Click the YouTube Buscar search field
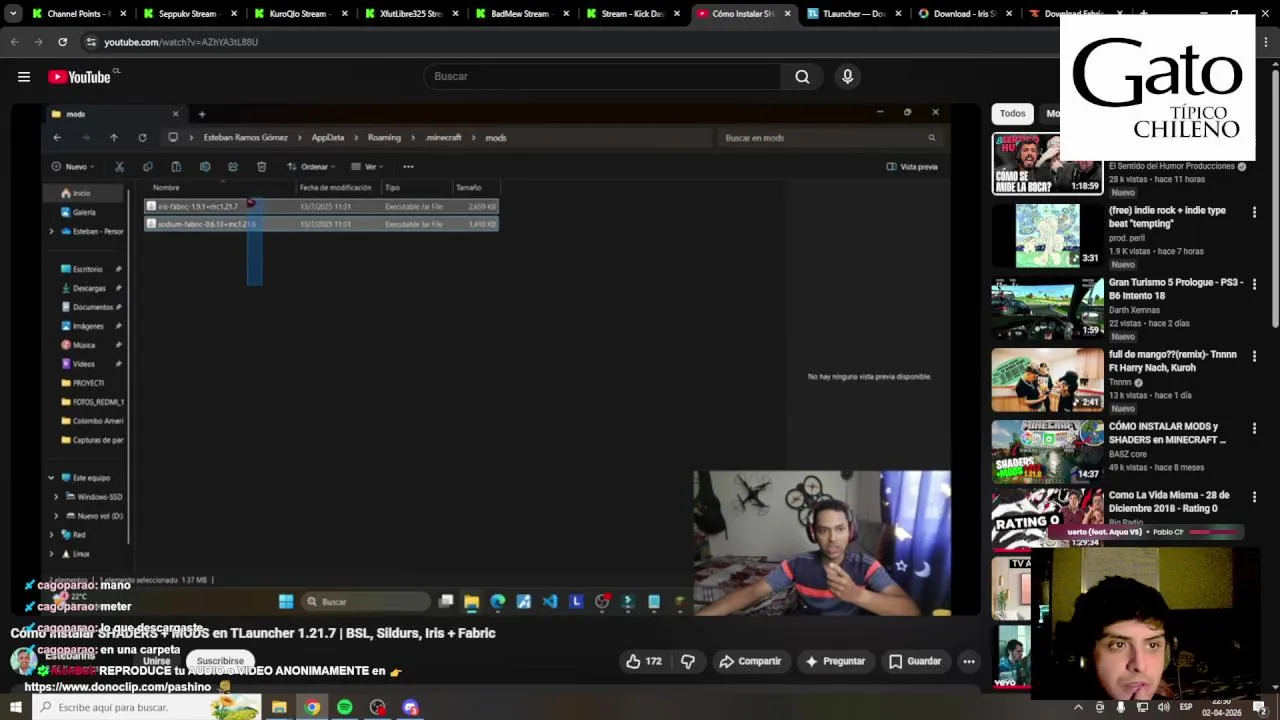Viewport: 1280px width, 720px height. (x=603, y=76)
